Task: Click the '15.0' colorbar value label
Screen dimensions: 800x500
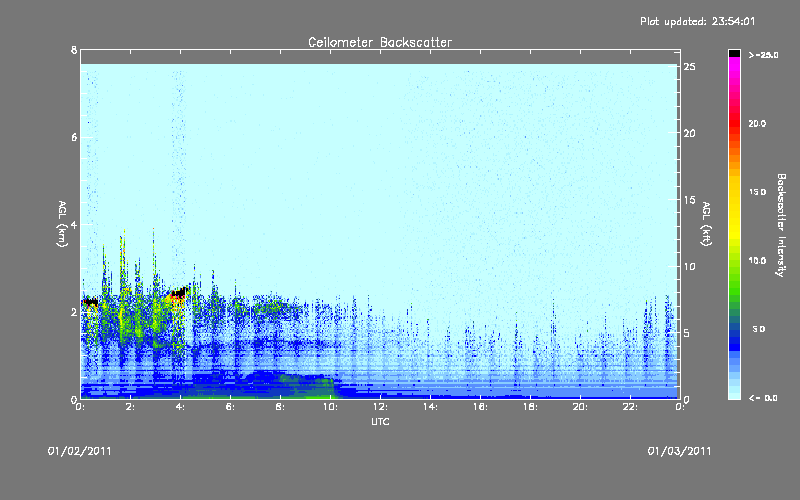Action: point(757,192)
